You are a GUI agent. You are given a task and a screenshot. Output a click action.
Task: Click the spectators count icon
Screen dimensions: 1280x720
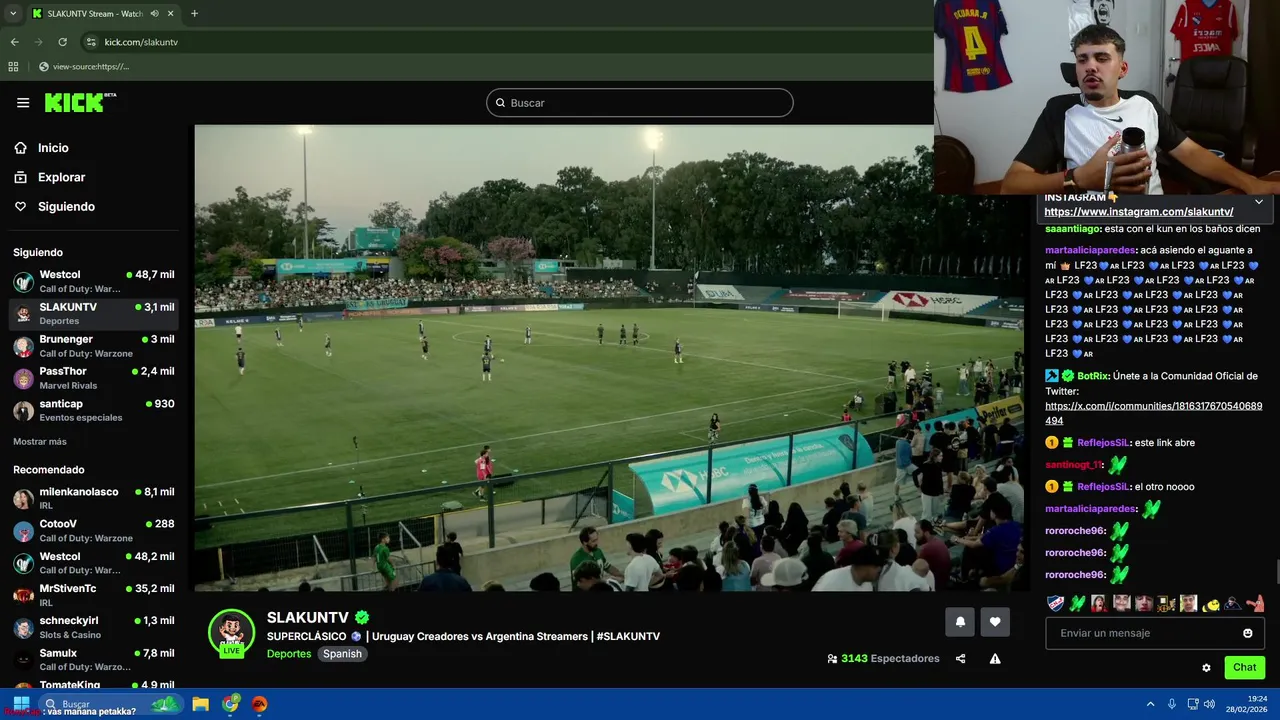pyautogui.click(x=832, y=659)
